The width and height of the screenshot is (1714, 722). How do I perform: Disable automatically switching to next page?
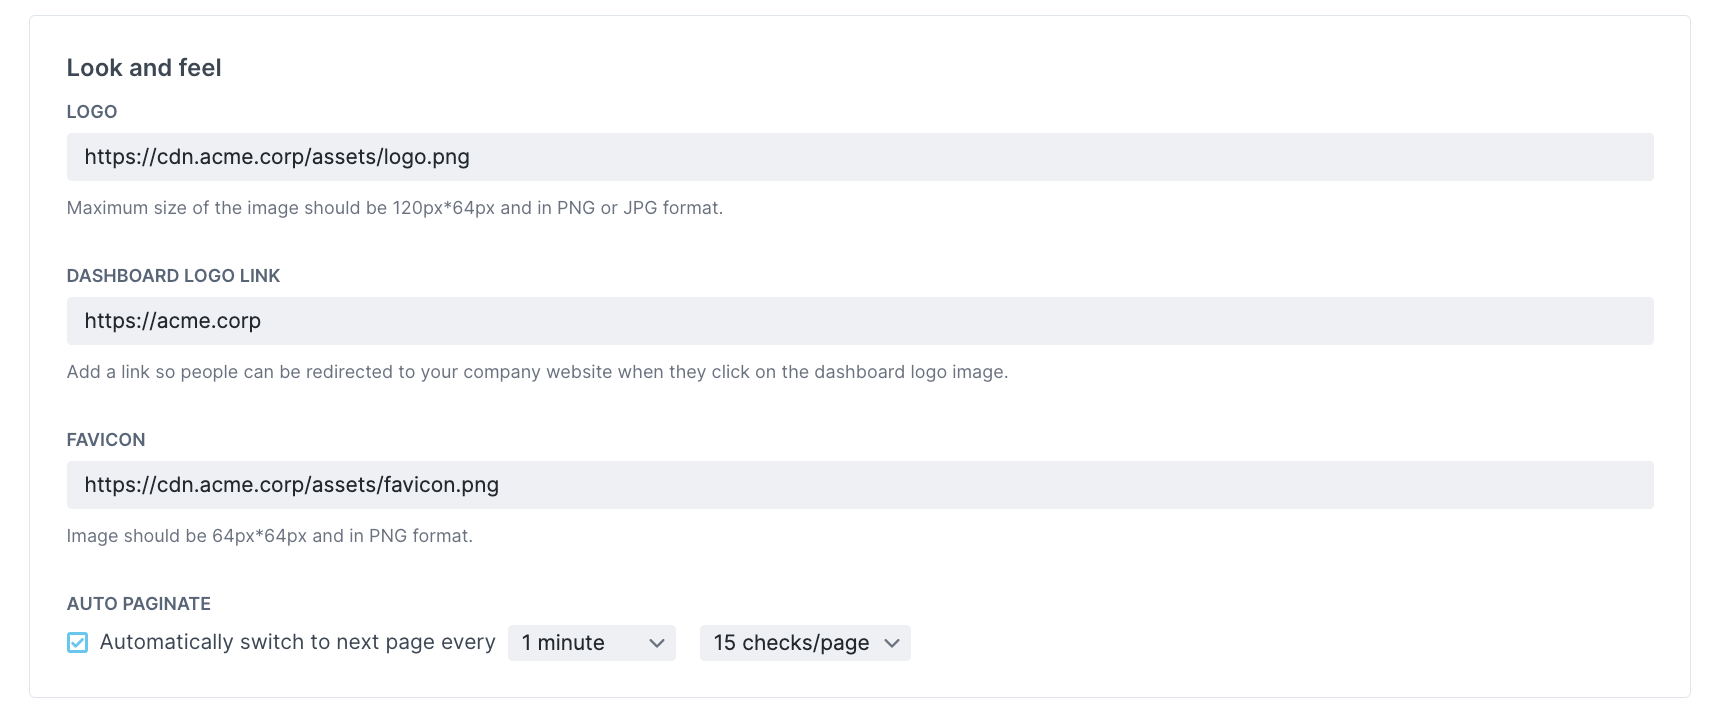(x=77, y=643)
